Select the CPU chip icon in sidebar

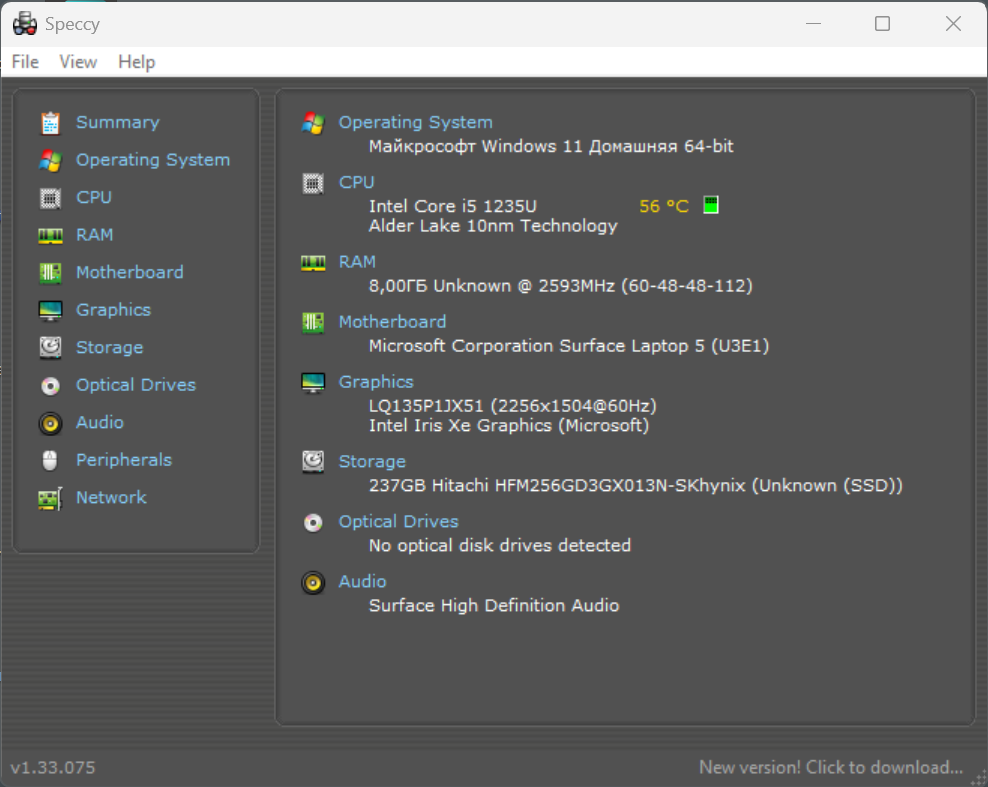(x=50, y=198)
